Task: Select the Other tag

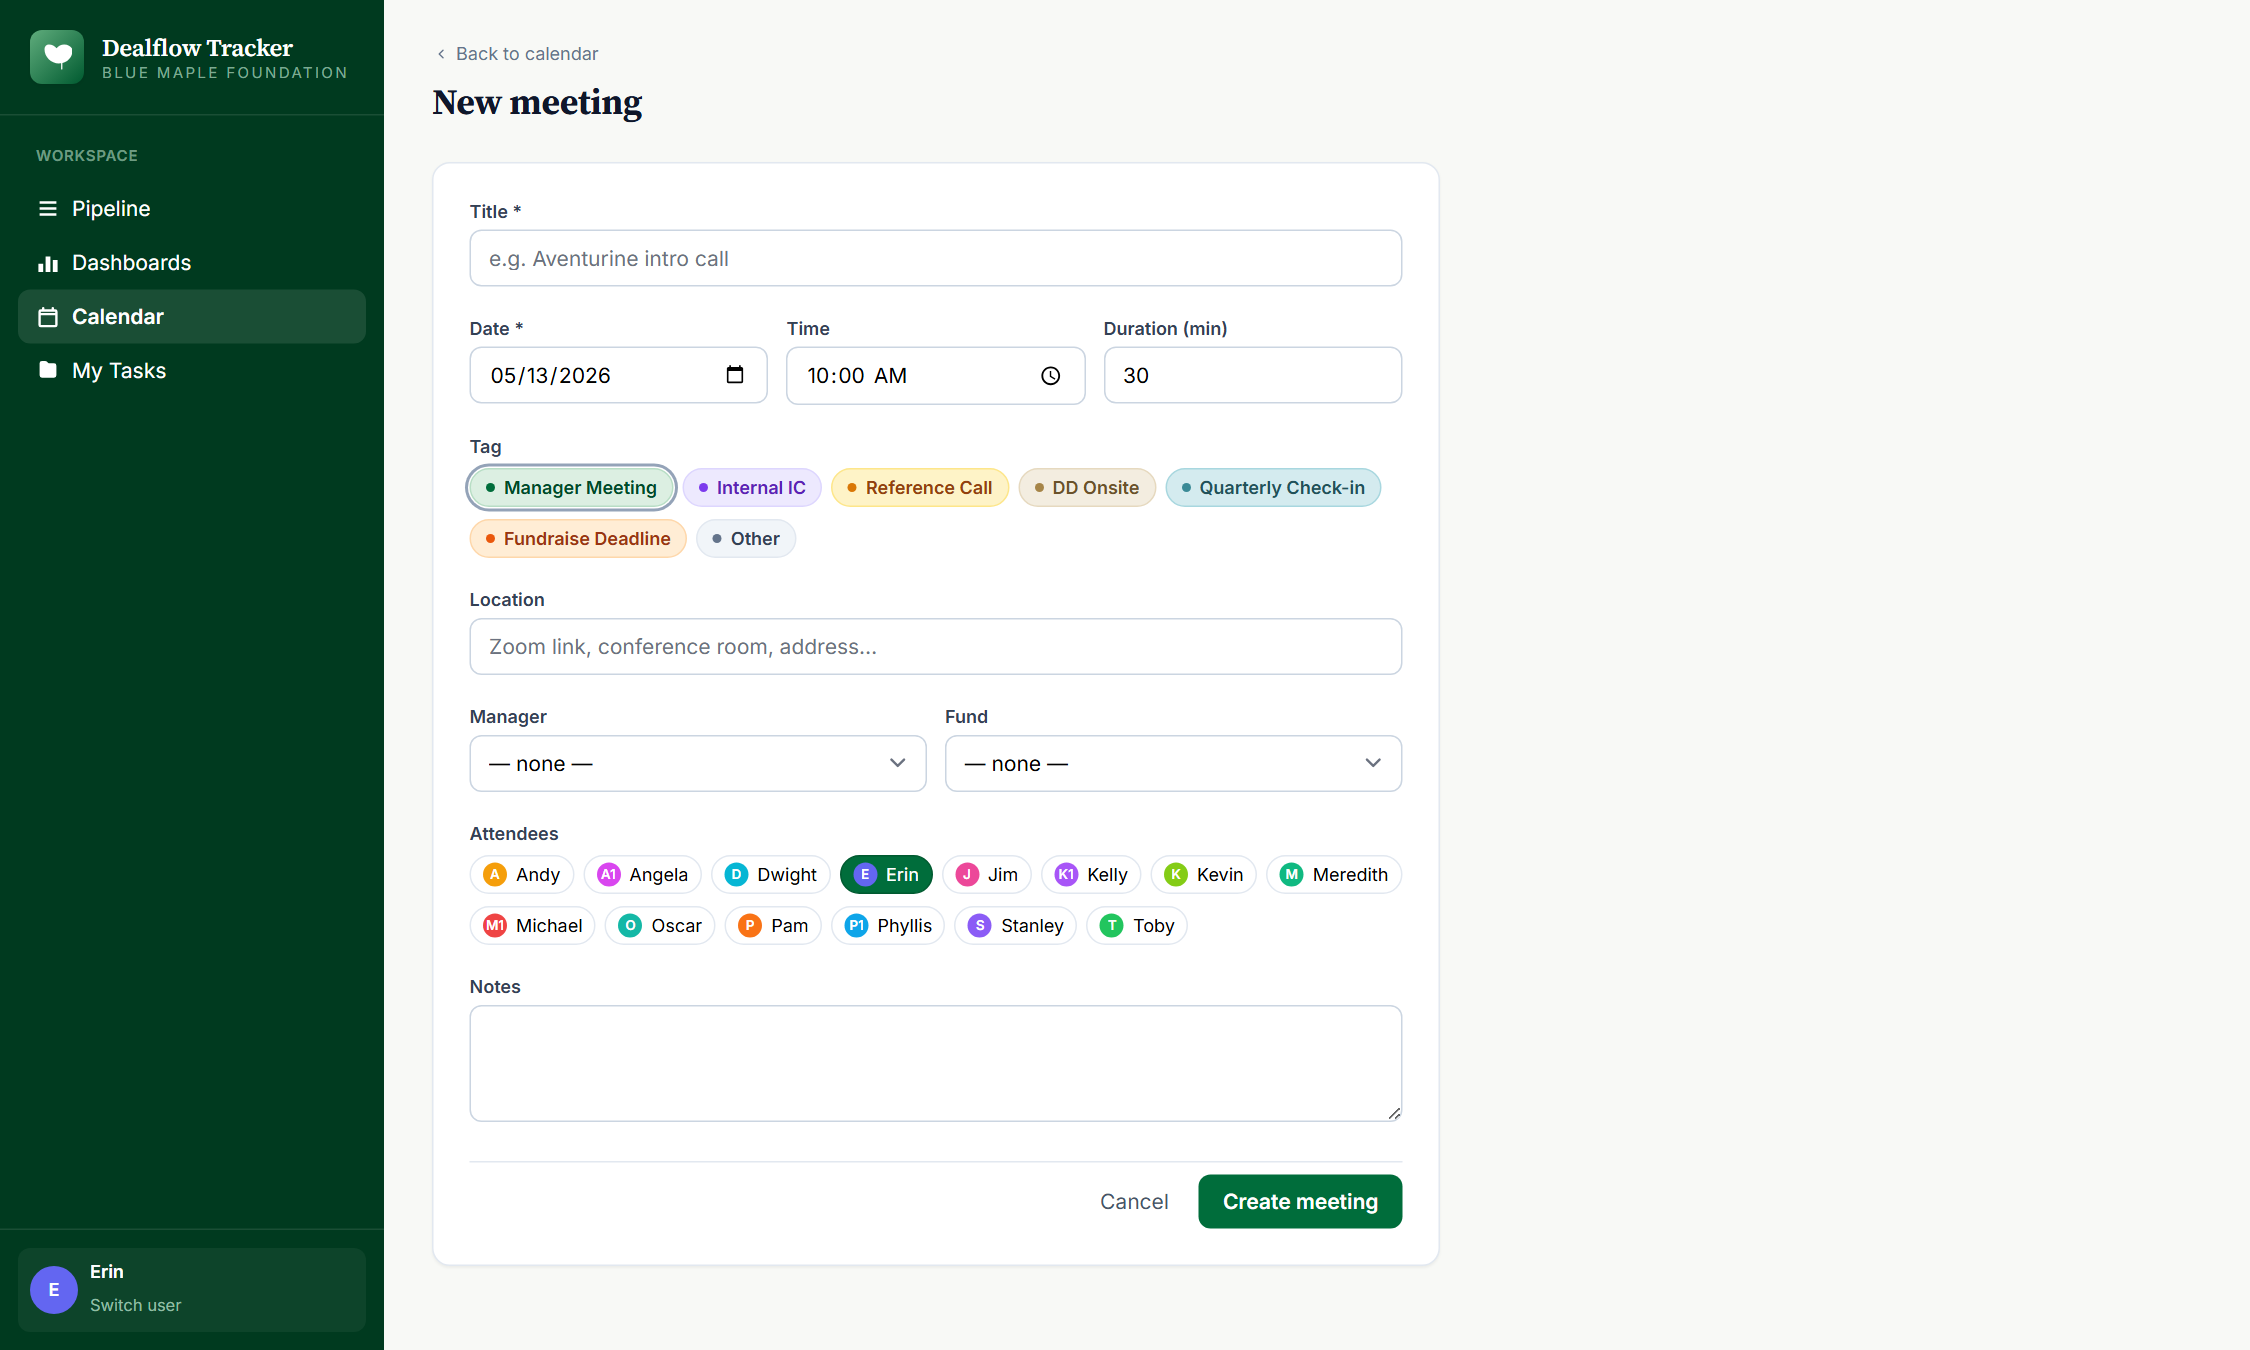Action: [746, 538]
